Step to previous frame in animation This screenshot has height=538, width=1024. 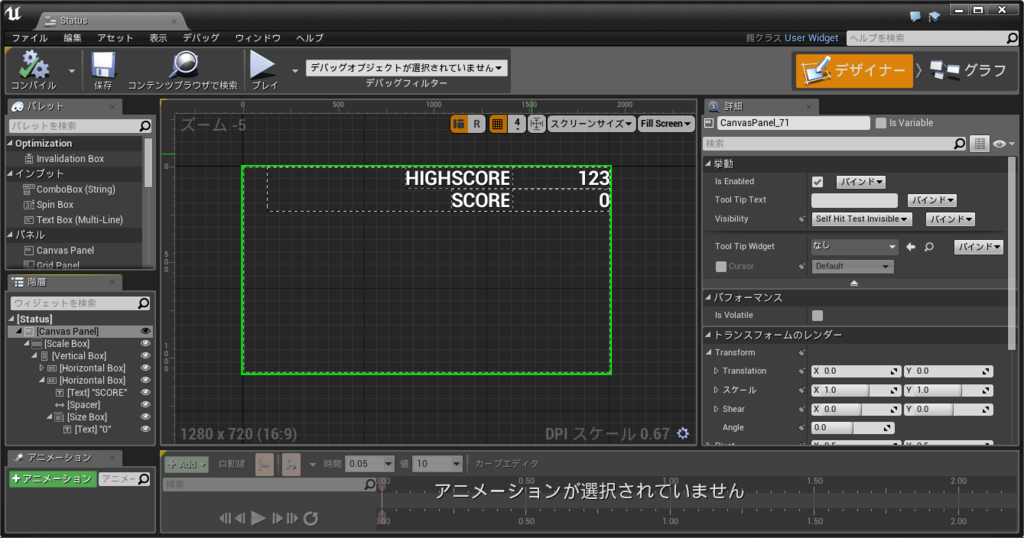[x=240, y=518]
